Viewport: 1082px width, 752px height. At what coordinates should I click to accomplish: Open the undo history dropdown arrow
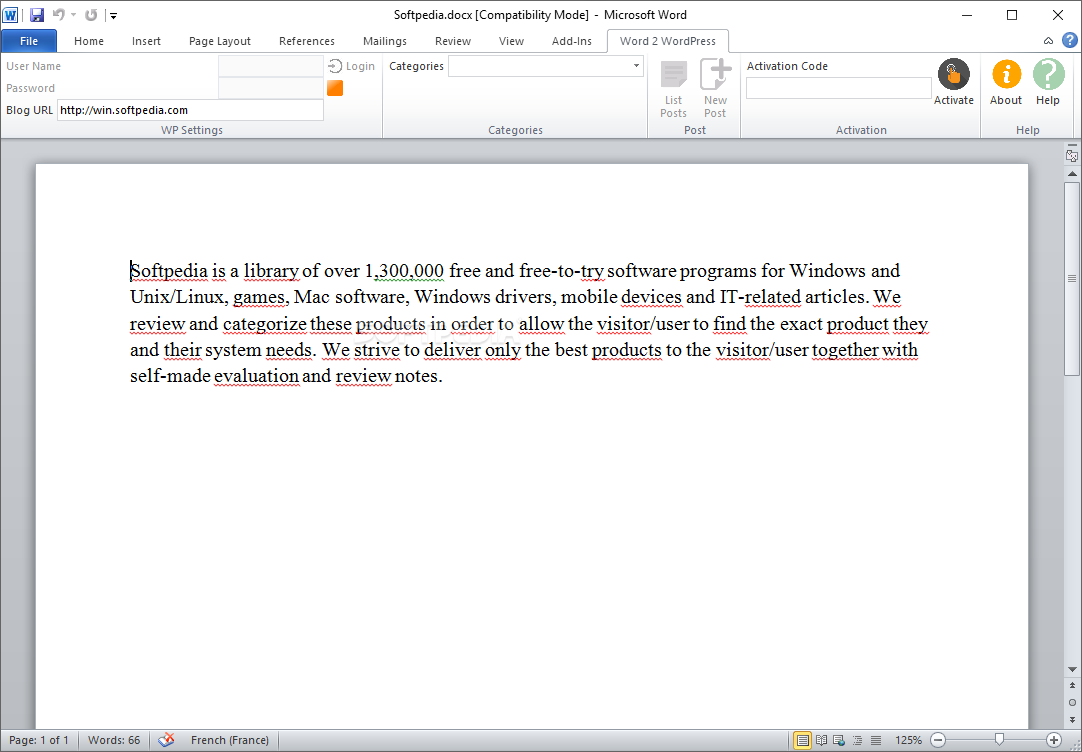click(74, 14)
